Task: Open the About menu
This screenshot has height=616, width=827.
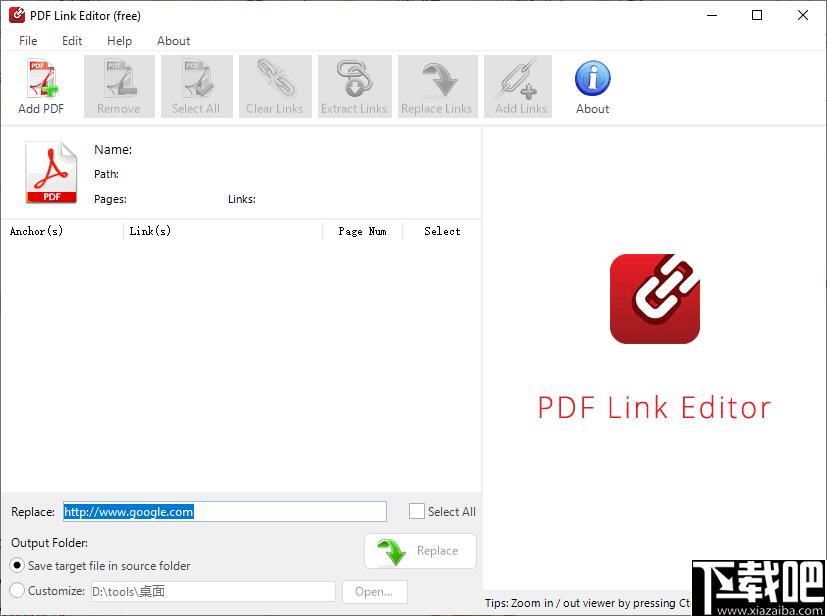Action: [174, 41]
